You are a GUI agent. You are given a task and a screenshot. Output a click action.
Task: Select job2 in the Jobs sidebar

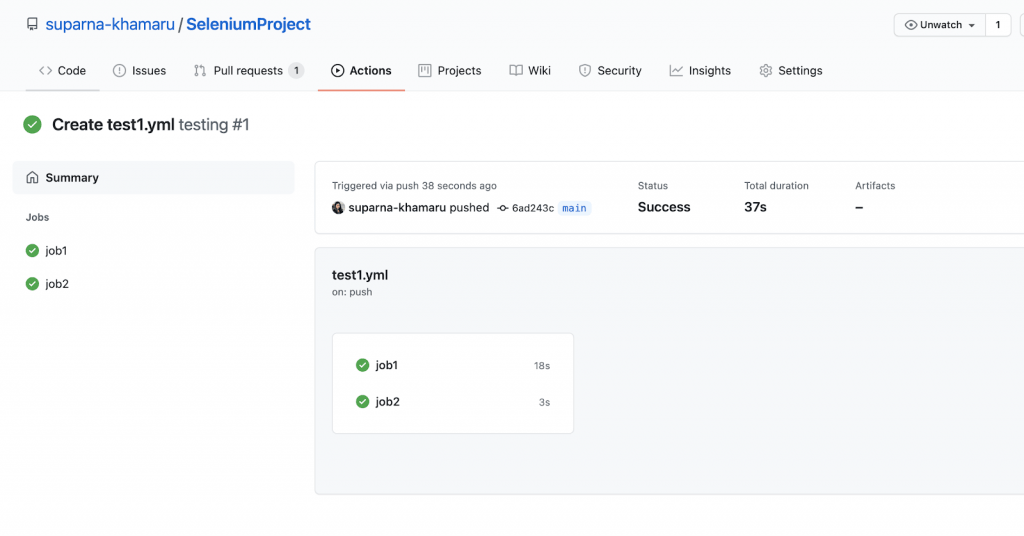click(x=57, y=284)
